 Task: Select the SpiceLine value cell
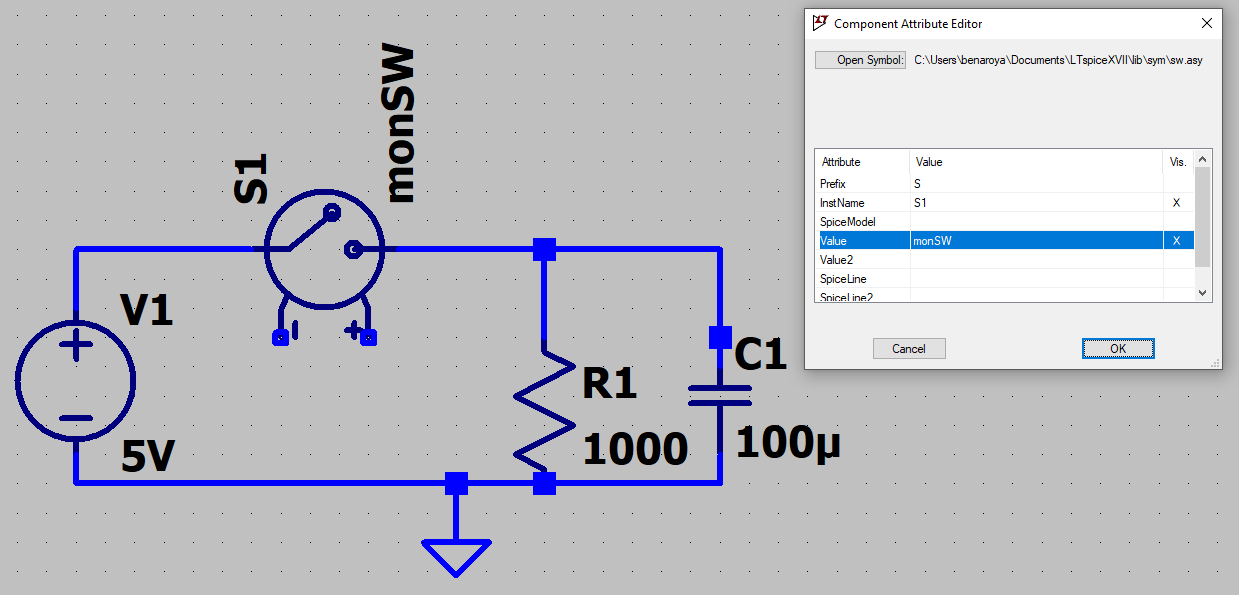coord(1035,279)
